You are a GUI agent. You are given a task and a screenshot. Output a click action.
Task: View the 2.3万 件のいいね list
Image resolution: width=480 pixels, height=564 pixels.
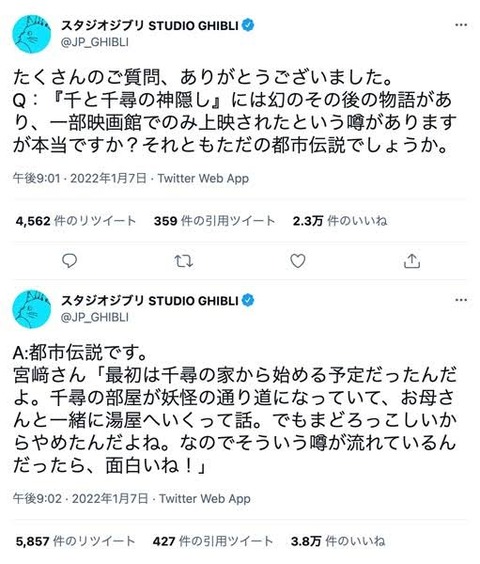(x=340, y=220)
